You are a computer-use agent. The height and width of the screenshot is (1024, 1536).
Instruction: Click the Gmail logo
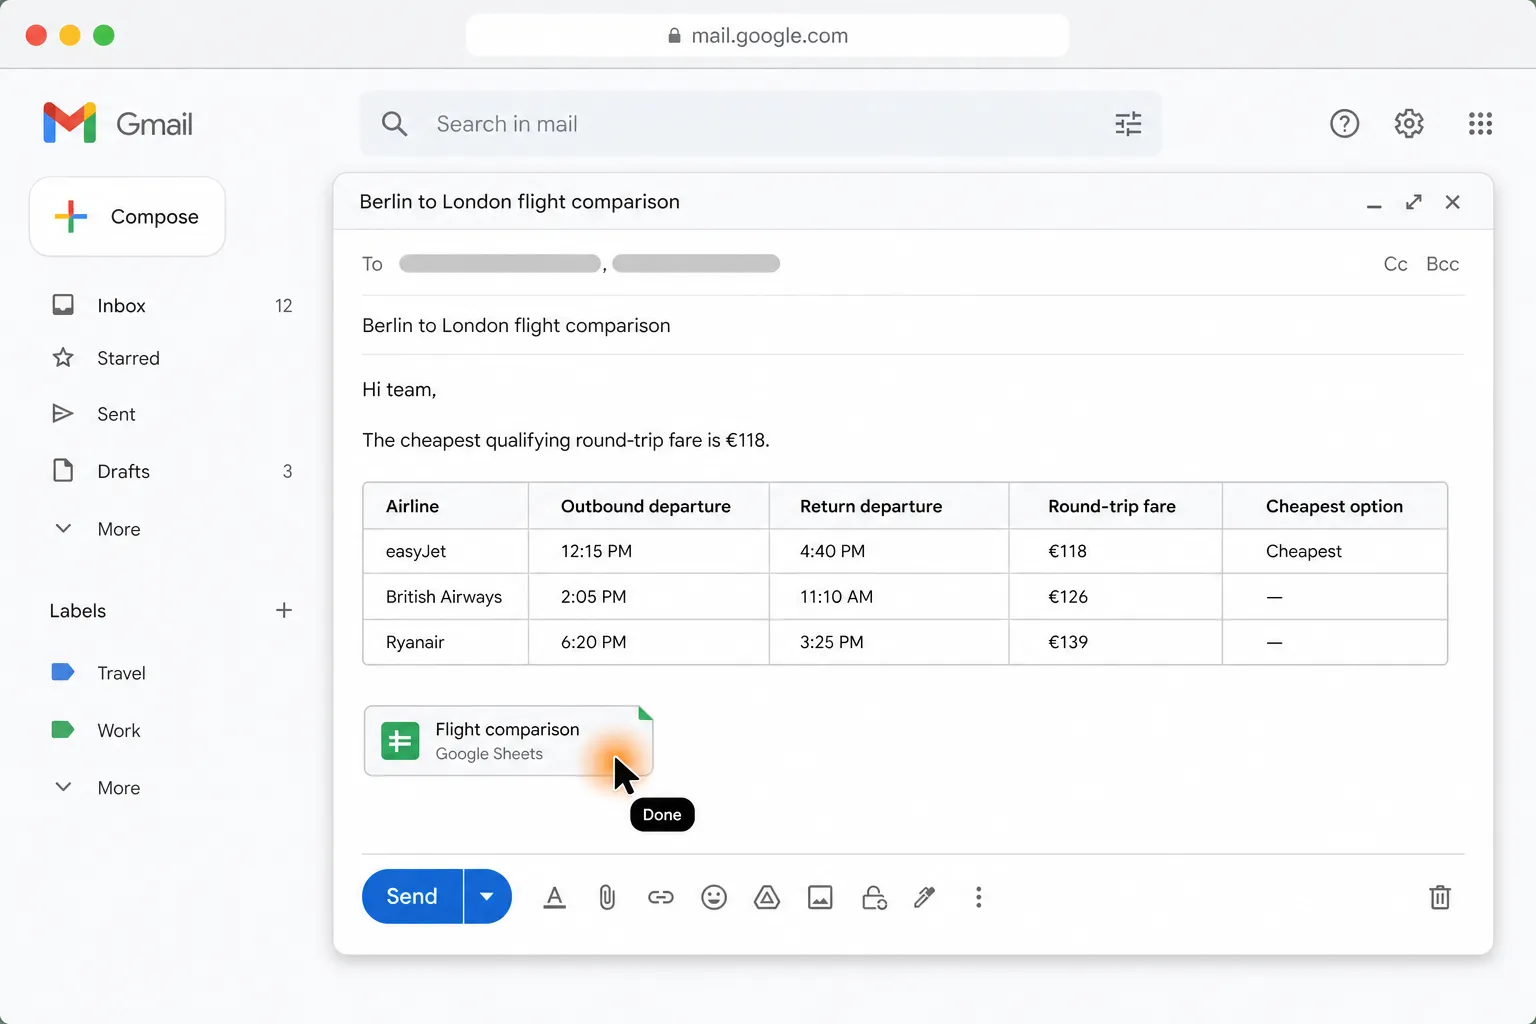pyautogui.click(x=118, y=123)
